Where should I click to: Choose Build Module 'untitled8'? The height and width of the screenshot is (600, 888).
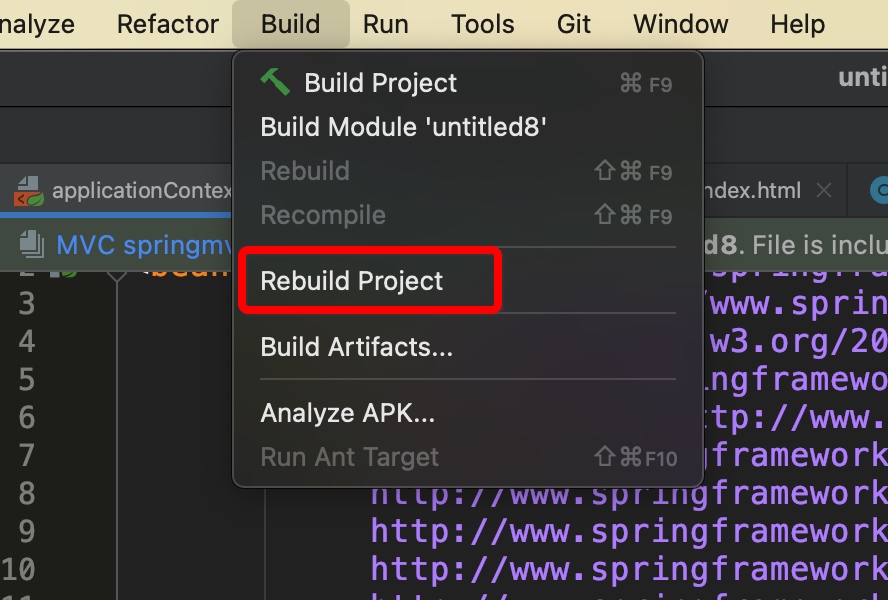tap(403, 127)
